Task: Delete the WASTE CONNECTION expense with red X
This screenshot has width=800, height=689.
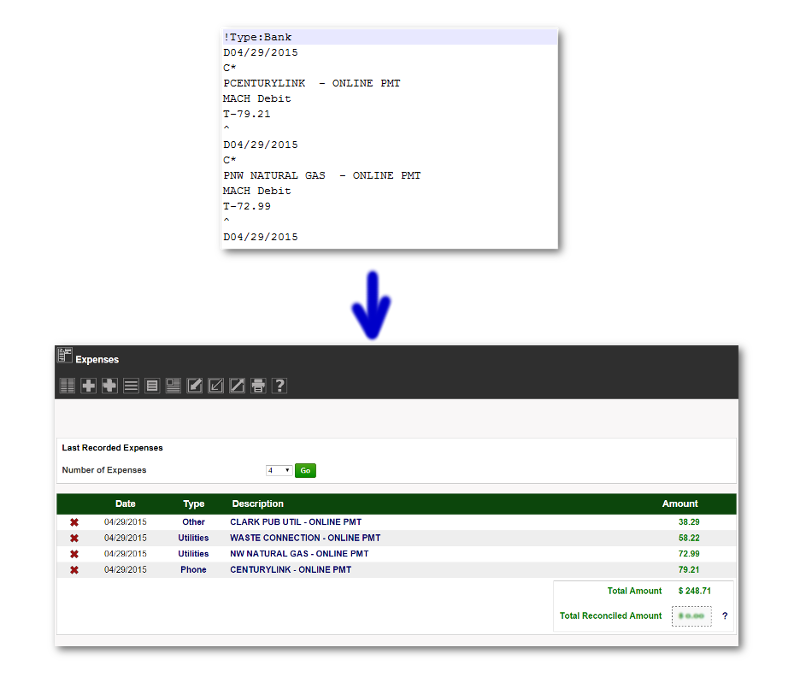Action: [x=74, y=538]
